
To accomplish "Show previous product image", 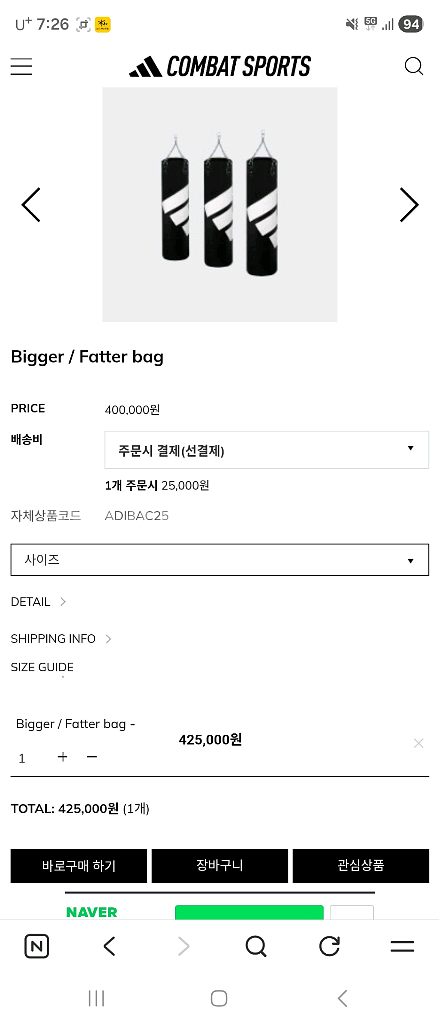I will click(31, 205).
